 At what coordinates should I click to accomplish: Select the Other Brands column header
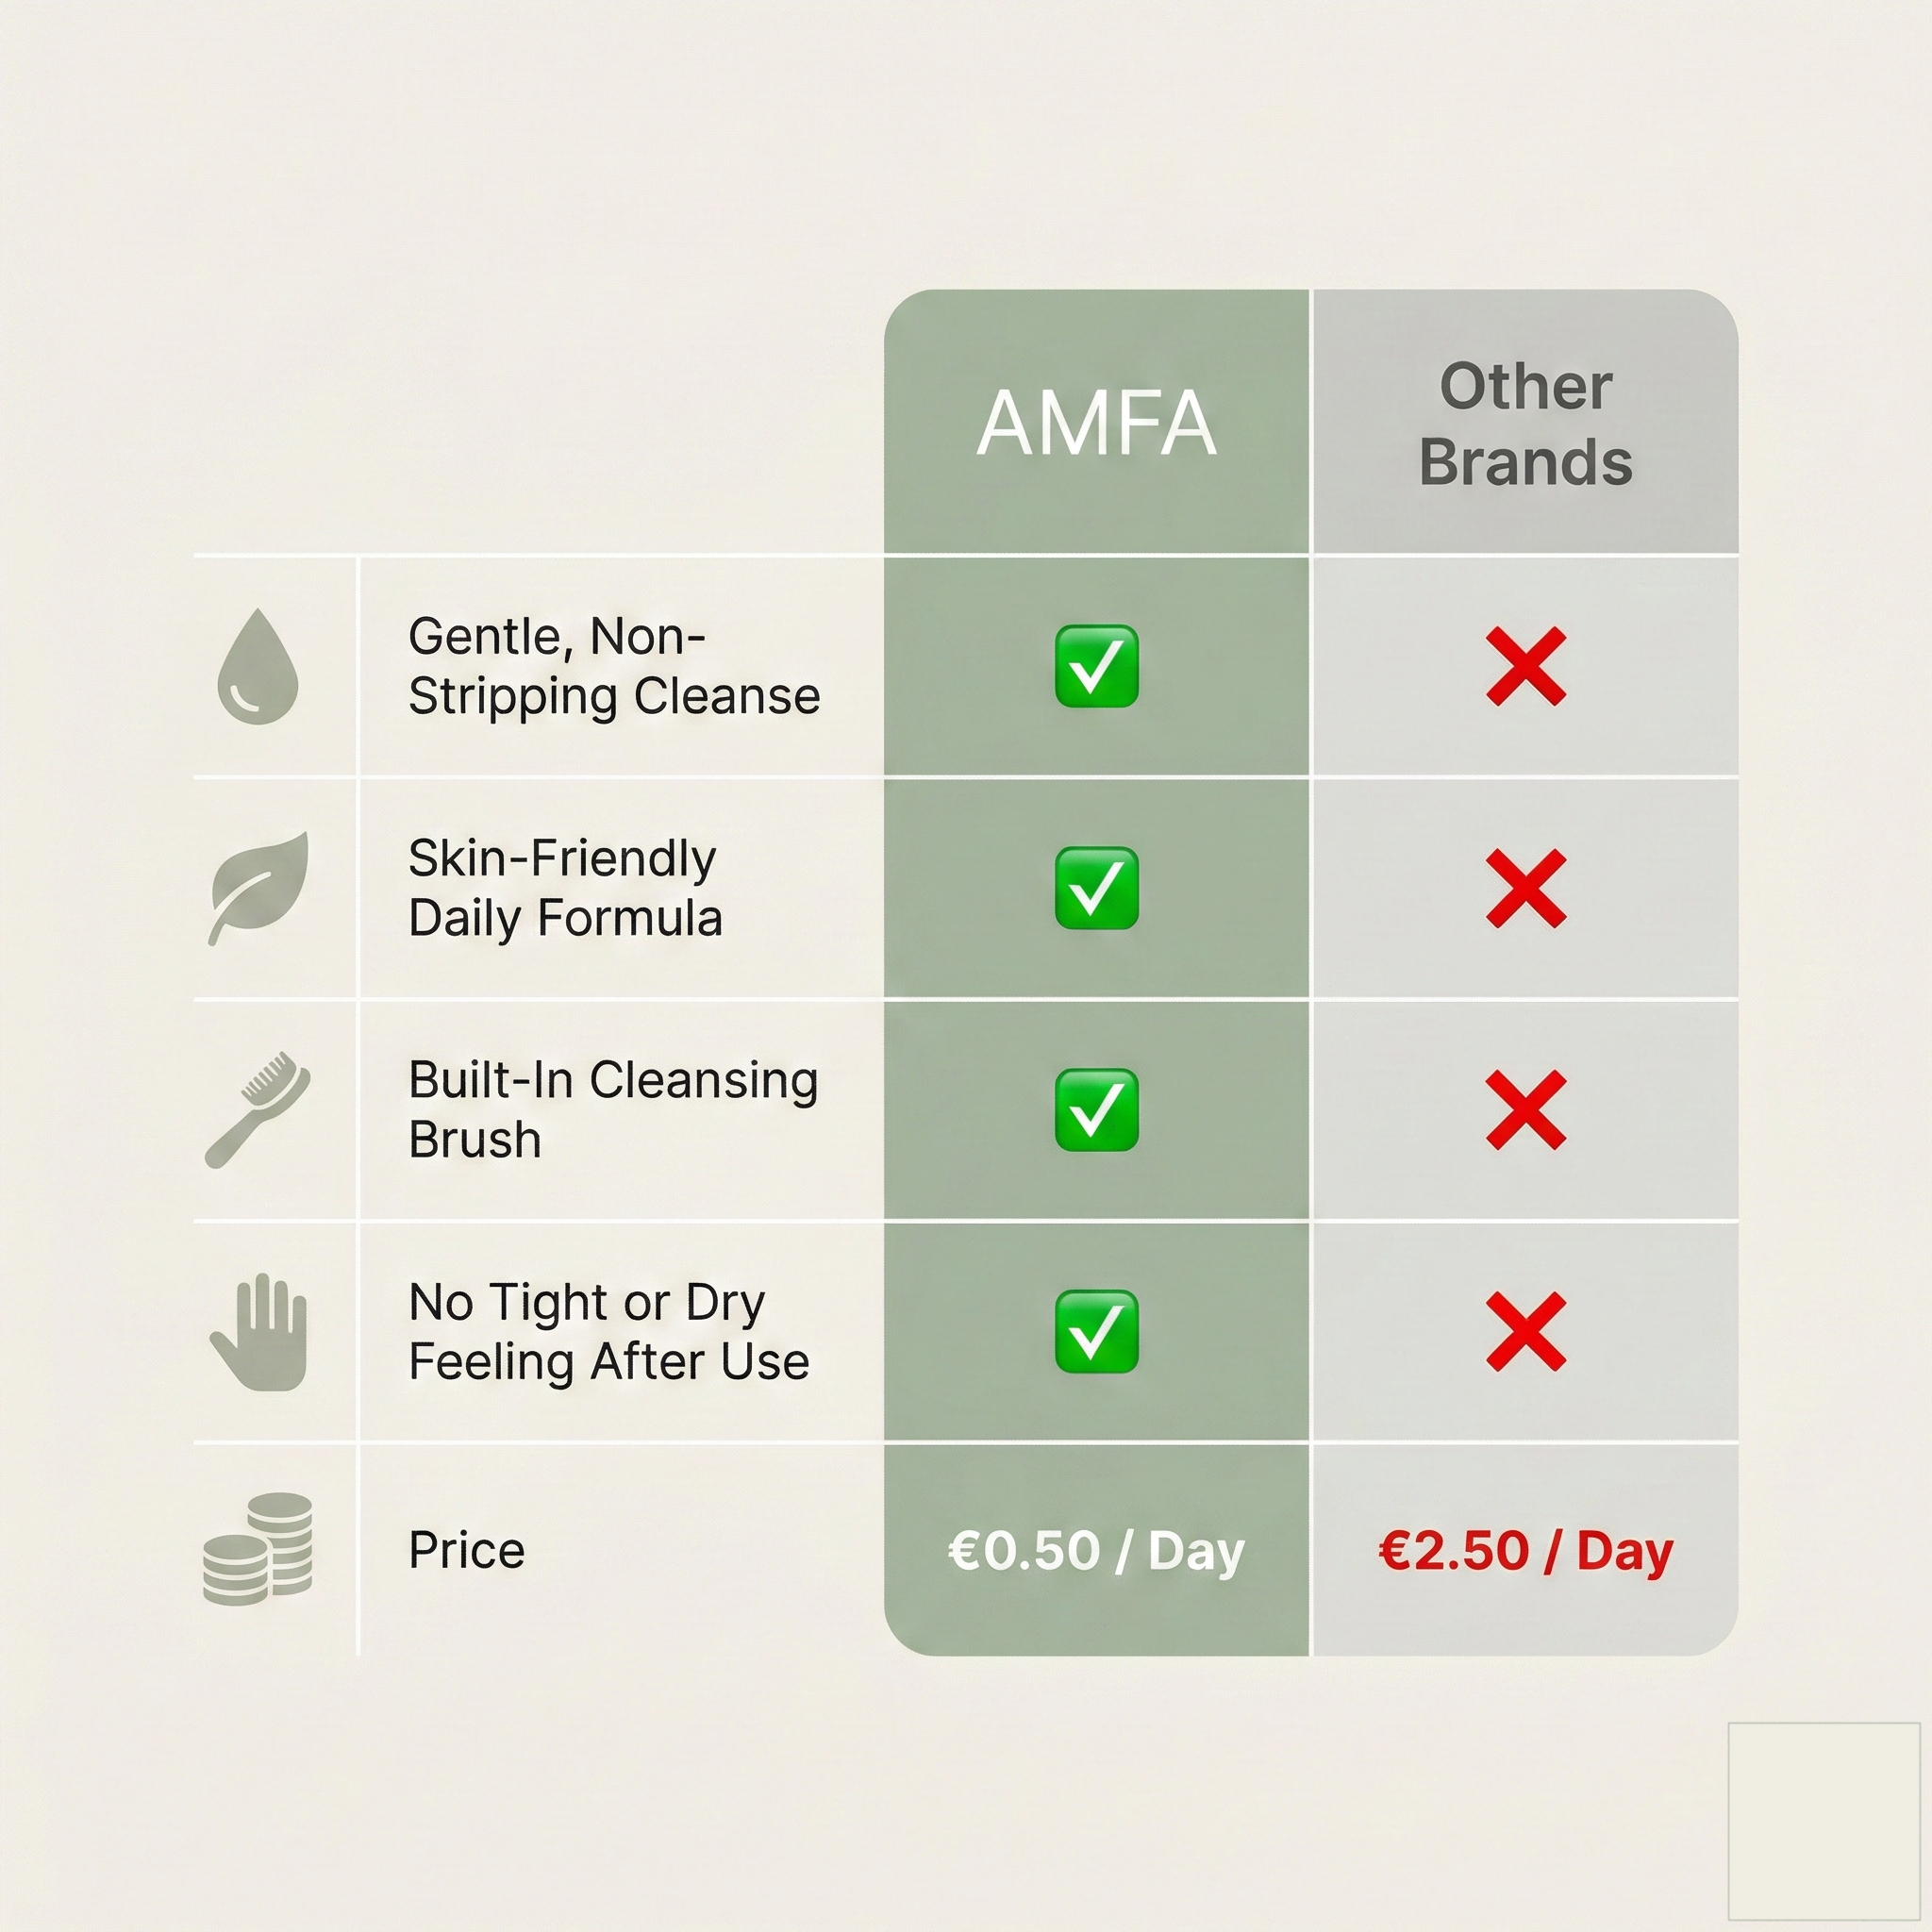[1526, 422]
